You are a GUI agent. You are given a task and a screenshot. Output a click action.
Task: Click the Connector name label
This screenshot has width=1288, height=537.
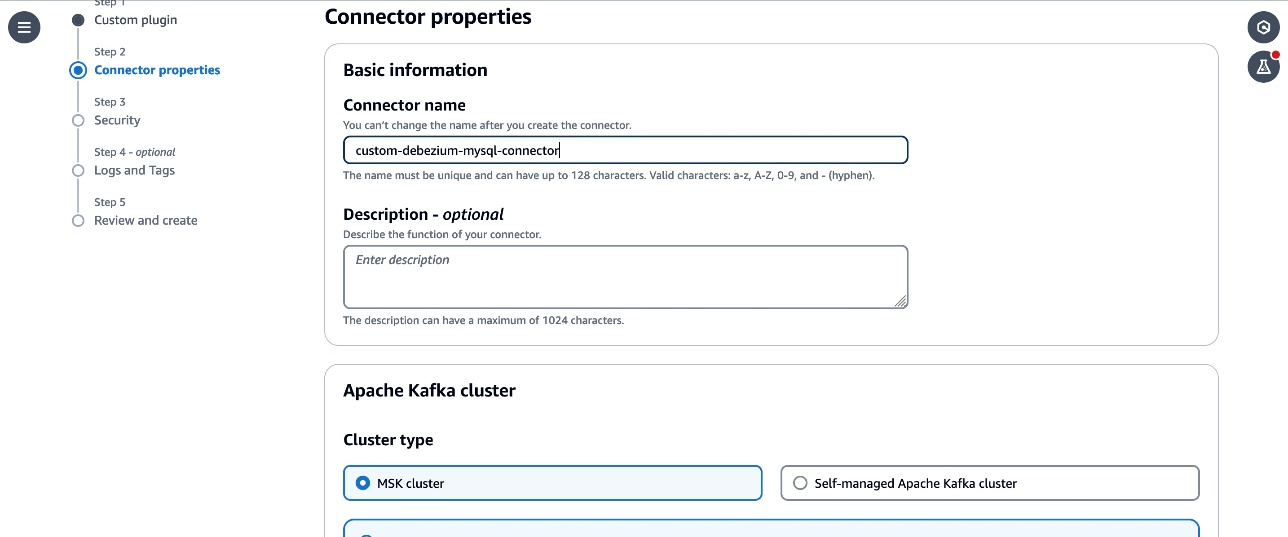(x=404, y=105)
